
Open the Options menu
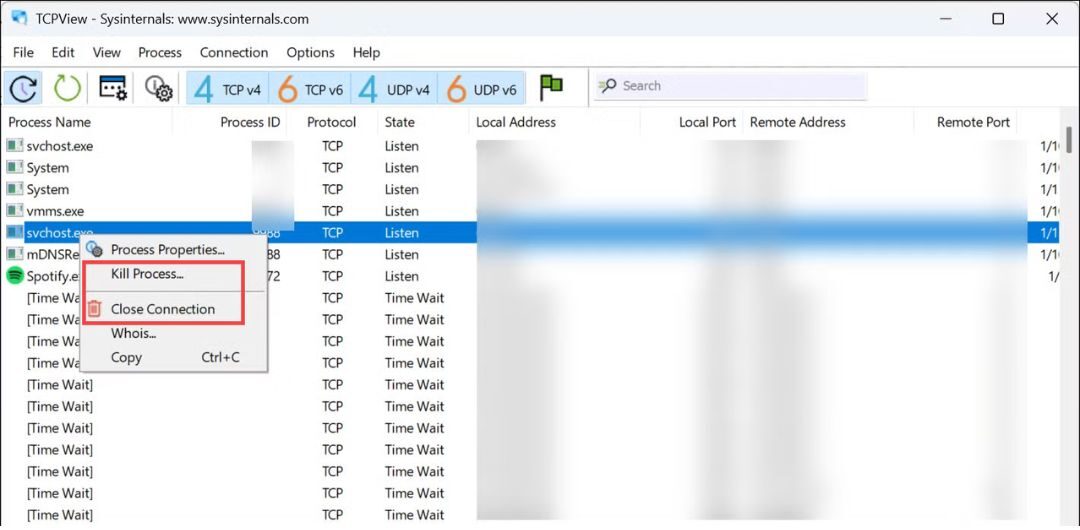pos(311,52)
